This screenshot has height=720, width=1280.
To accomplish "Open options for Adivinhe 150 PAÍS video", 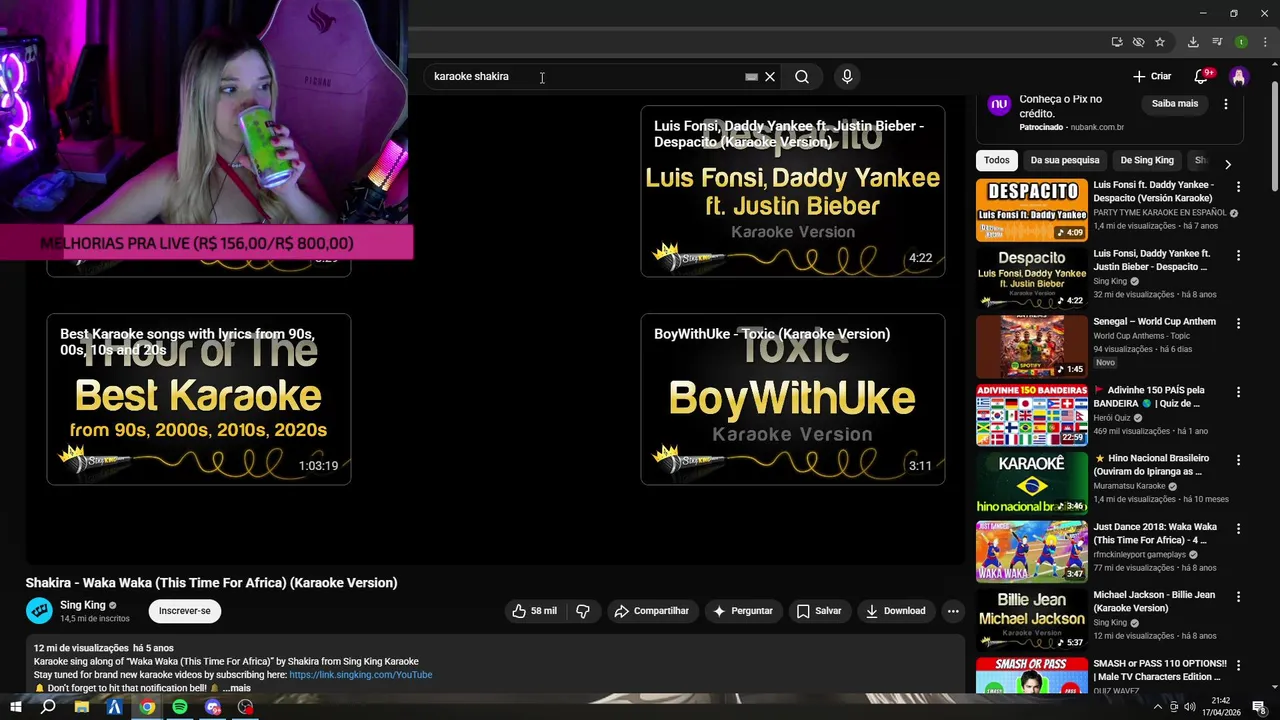I will tap(1238, 392).
